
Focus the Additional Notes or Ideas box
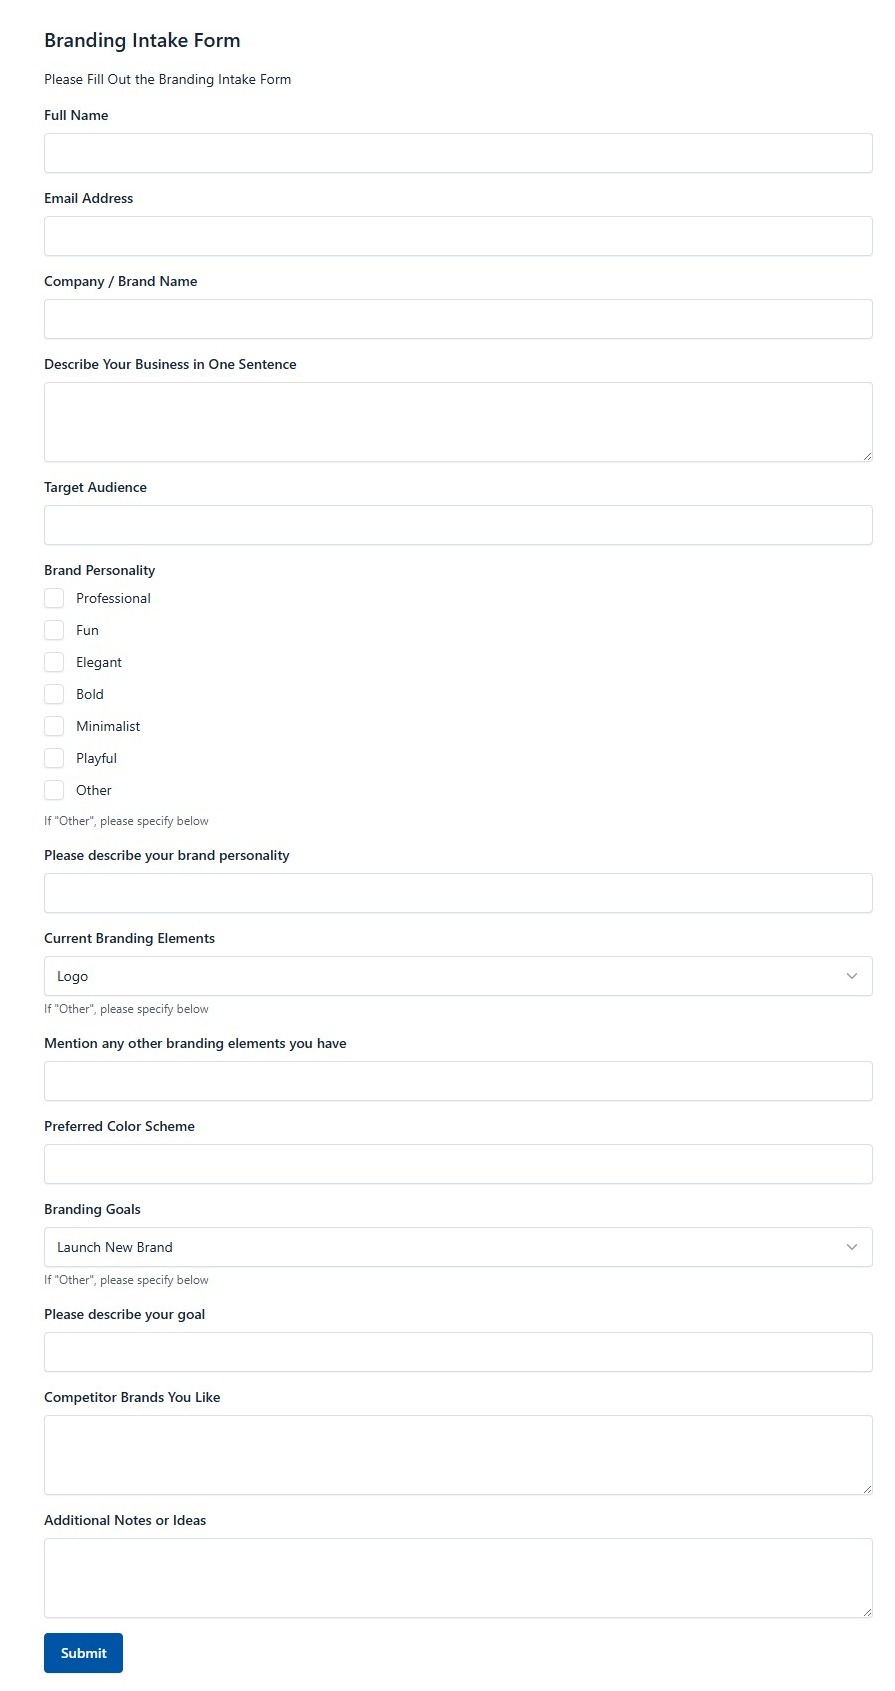tap(458, 1578)
